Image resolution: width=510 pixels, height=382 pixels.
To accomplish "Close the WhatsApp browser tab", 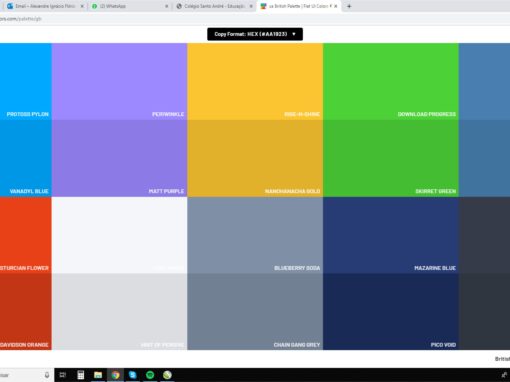I will click(167, 6).
